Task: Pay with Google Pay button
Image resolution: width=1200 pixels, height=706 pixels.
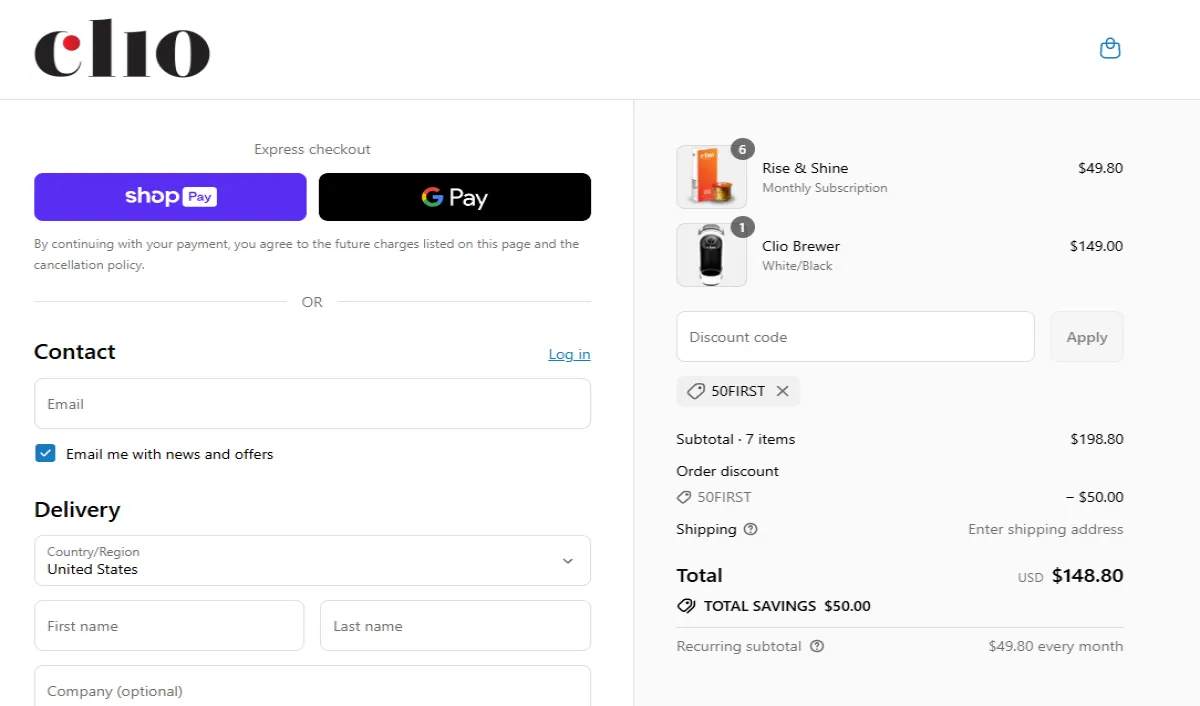Action: pos(455,197)
